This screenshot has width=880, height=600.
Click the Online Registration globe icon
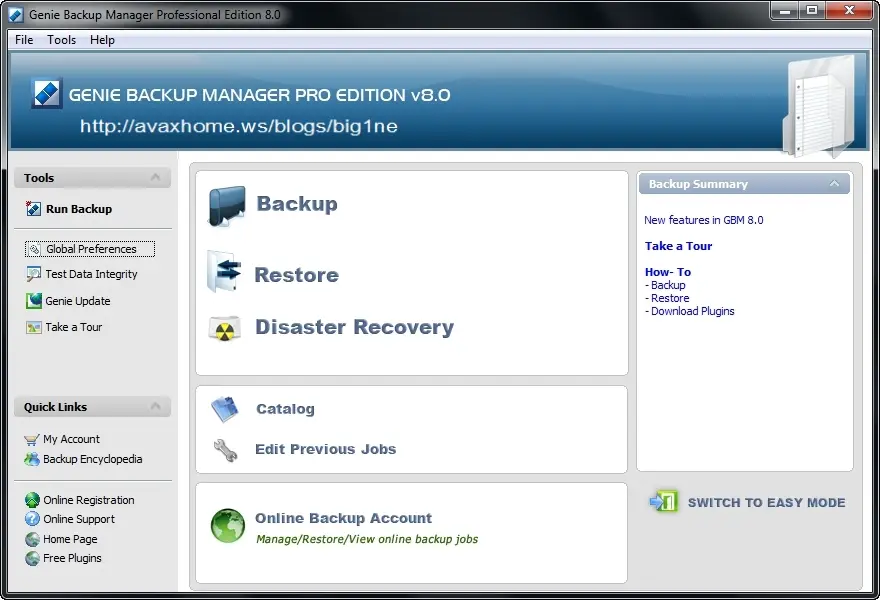tap(33, 500)
